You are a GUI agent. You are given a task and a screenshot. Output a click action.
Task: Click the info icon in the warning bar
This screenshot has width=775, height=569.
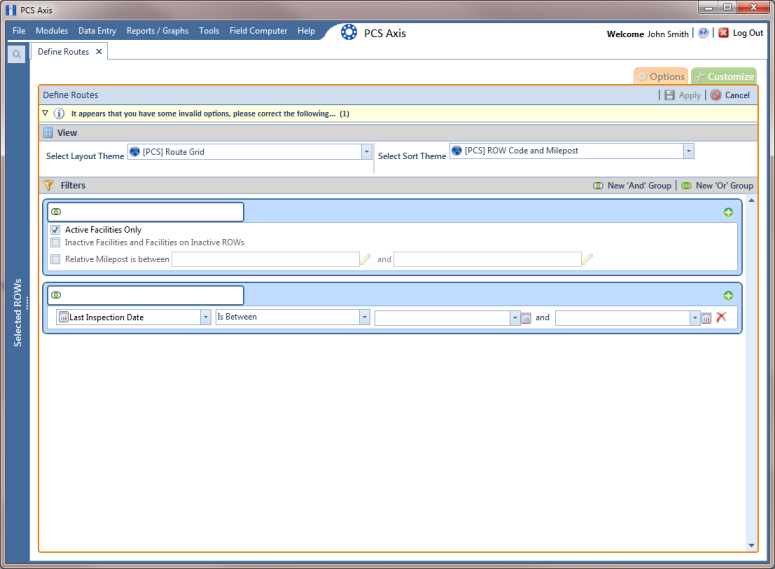[x=59, y=114]
